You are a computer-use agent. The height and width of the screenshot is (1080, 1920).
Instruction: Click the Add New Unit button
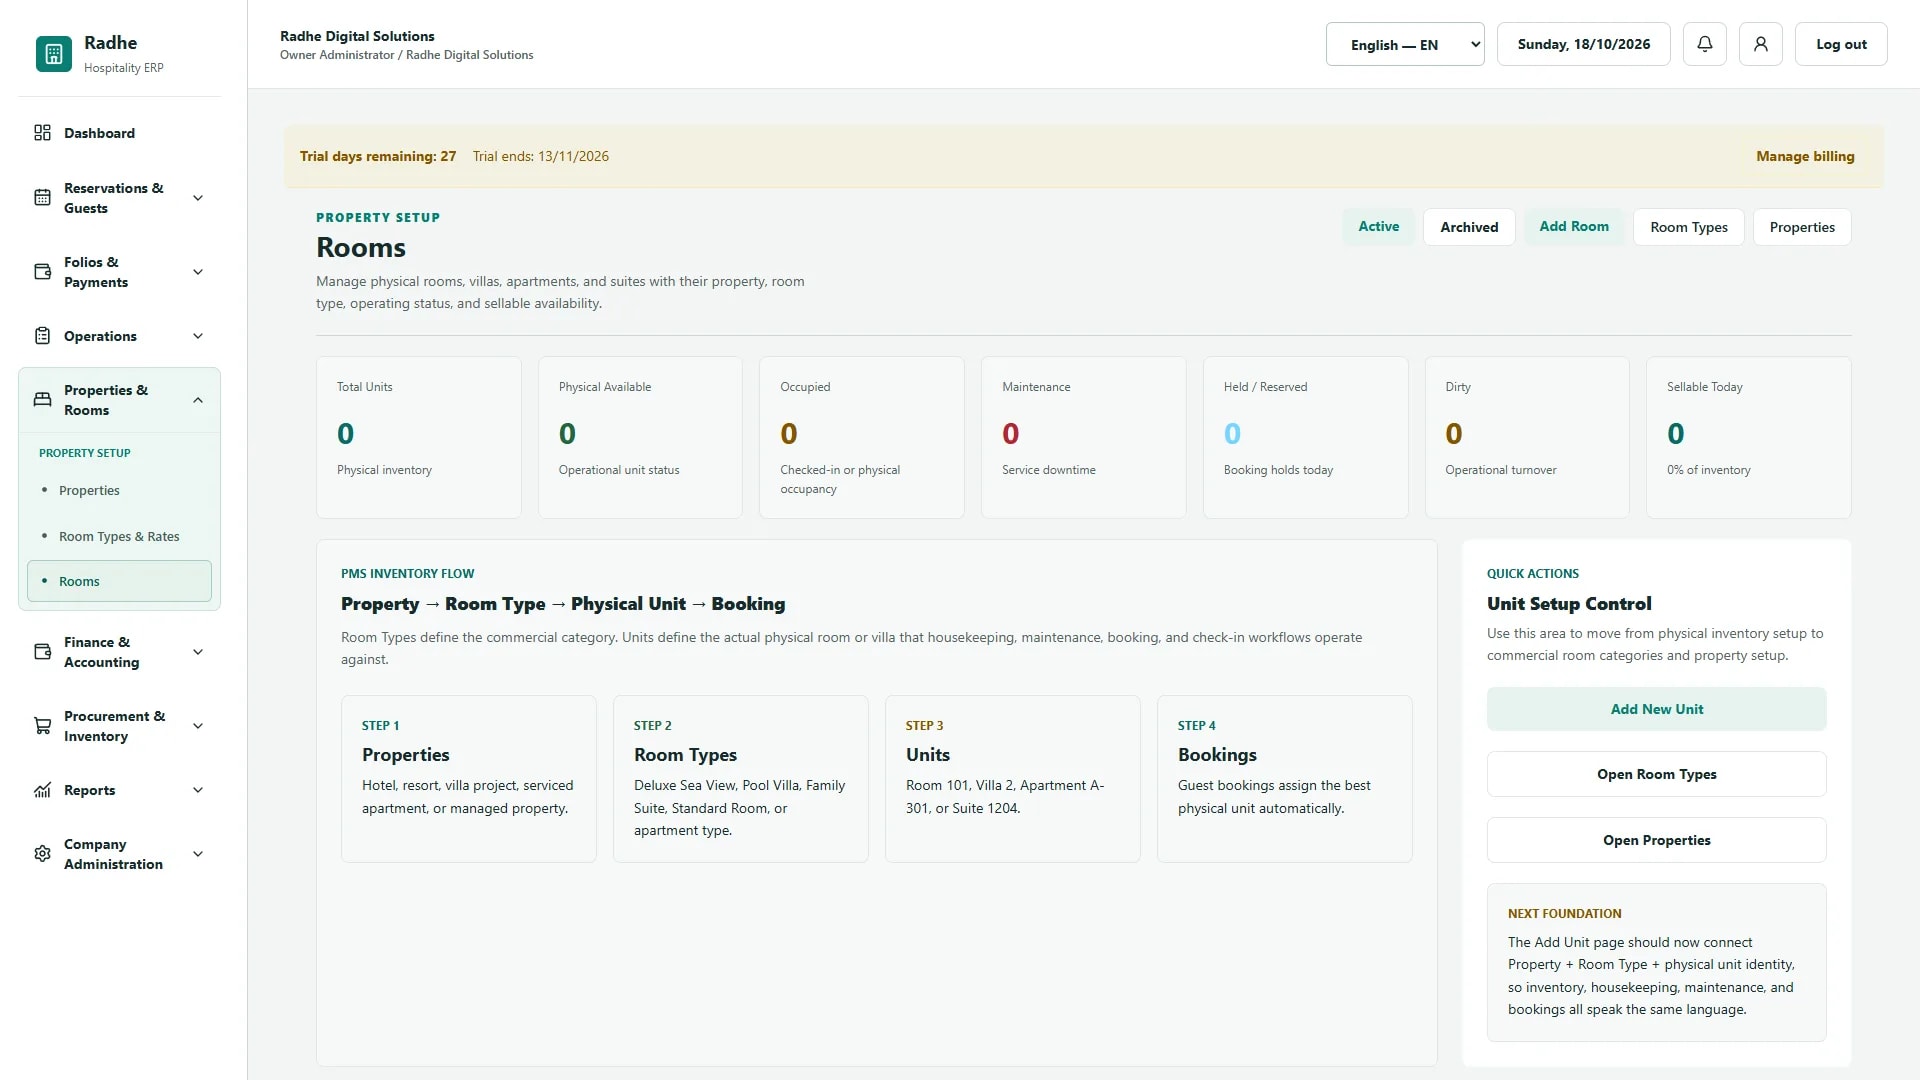[1656, 709]
